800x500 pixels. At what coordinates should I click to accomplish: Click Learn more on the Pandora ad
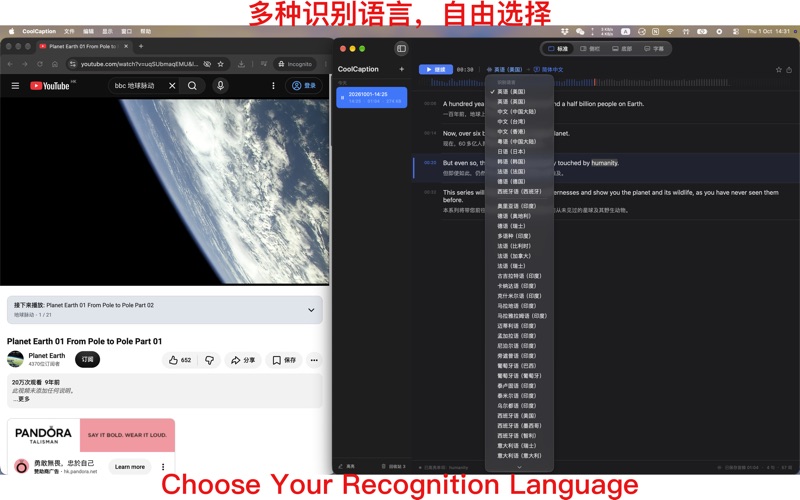pos(130,466)
